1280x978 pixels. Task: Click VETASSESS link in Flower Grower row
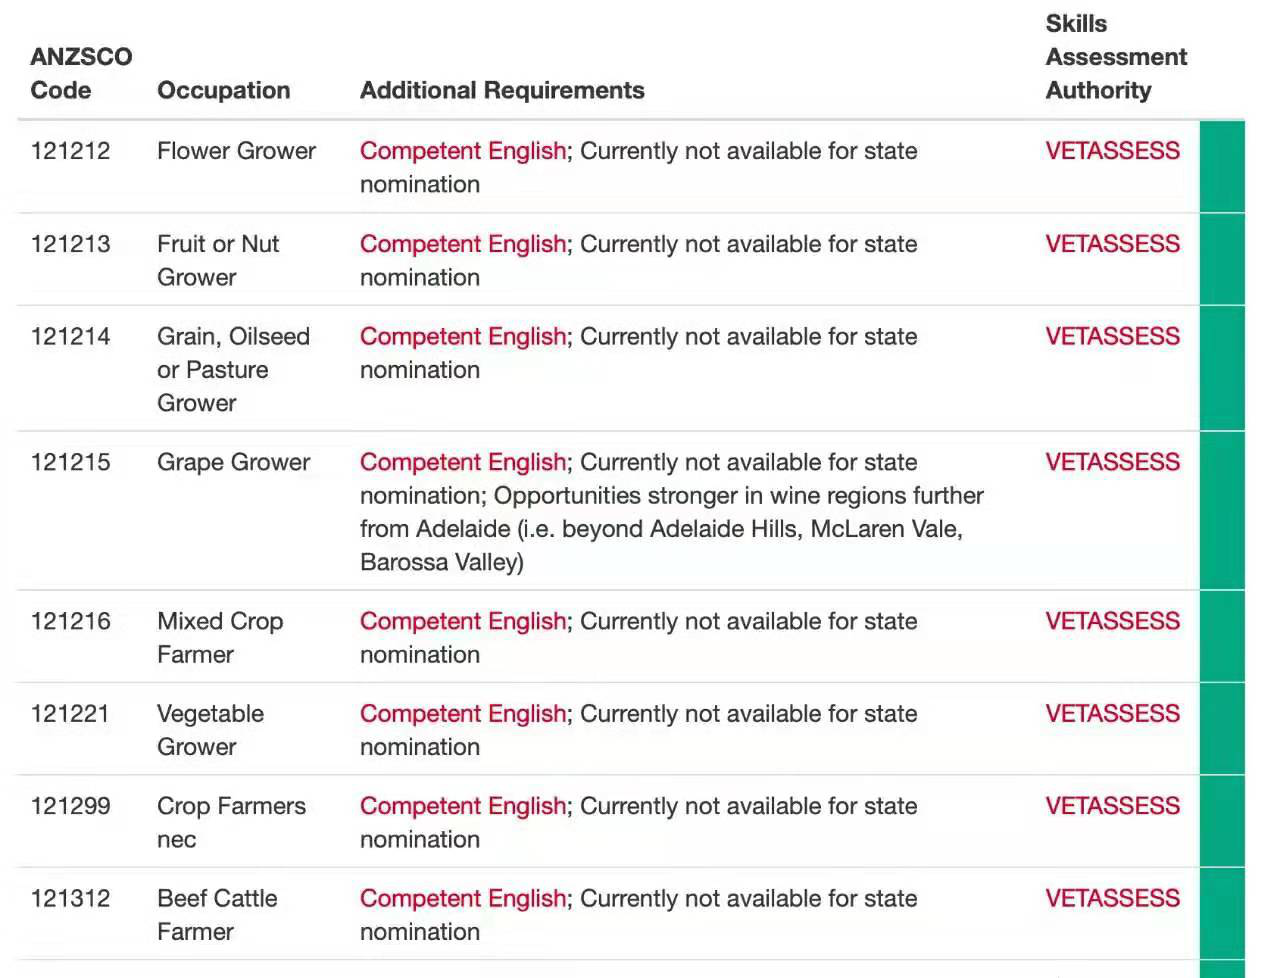tap(1112, 151)
